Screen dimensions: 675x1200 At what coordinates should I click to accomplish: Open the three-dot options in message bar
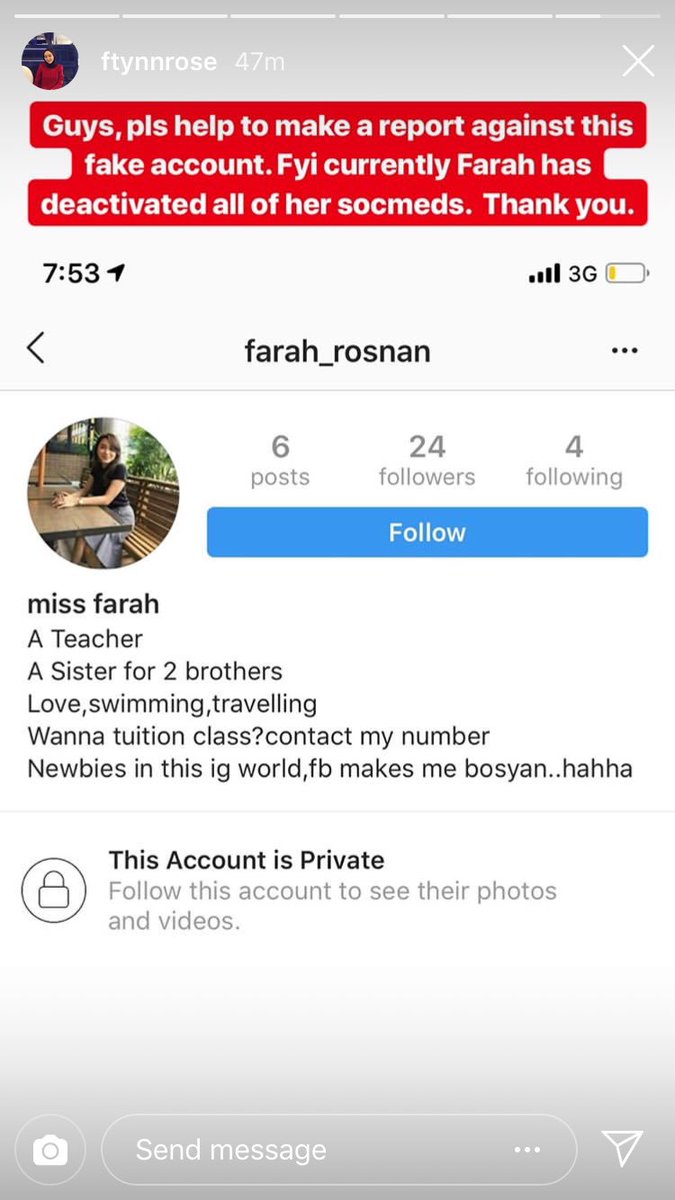point(527,1151)
